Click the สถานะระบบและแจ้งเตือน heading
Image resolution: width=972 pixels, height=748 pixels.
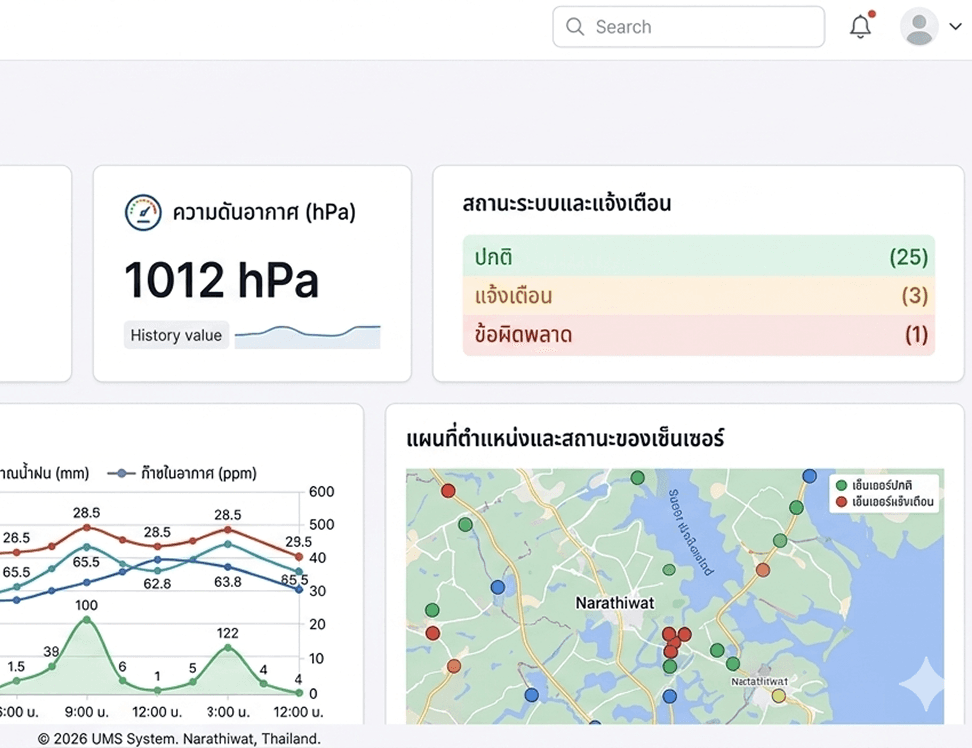pos(567,203)
